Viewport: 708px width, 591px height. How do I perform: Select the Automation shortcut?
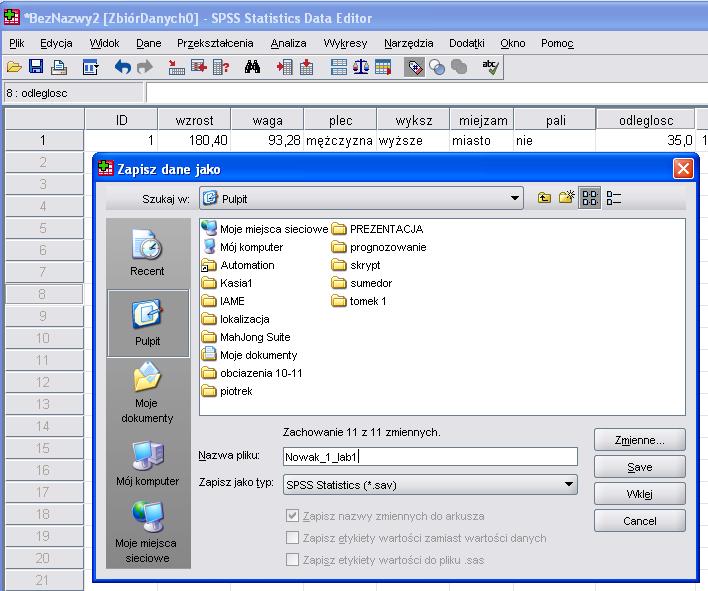(x=238, y=265)
